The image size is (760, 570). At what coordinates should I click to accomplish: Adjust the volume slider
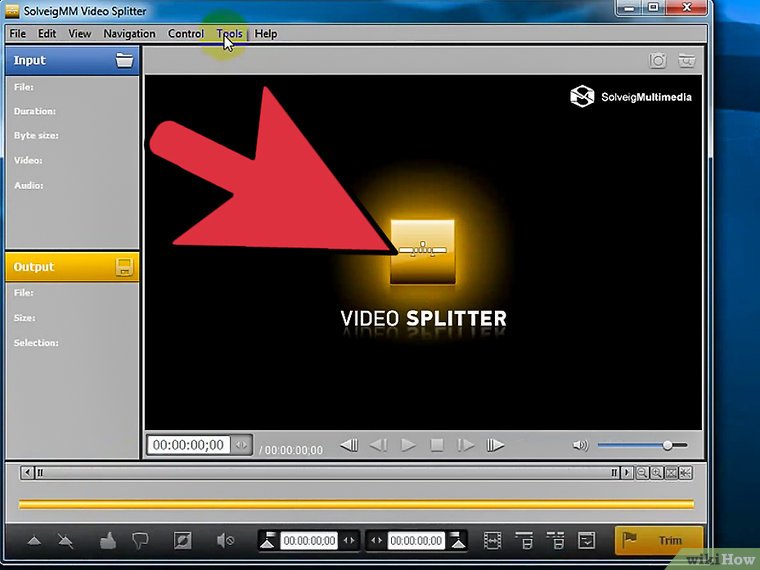(667, 445)
